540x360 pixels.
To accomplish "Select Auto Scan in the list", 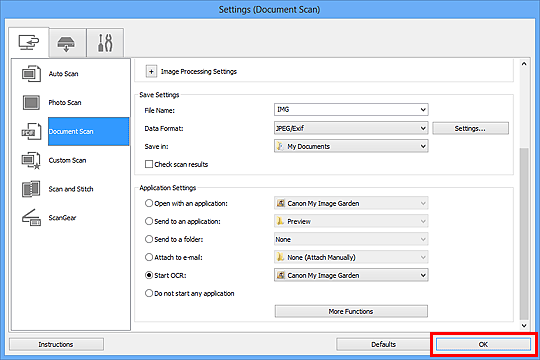I will [x=63, y=74].
